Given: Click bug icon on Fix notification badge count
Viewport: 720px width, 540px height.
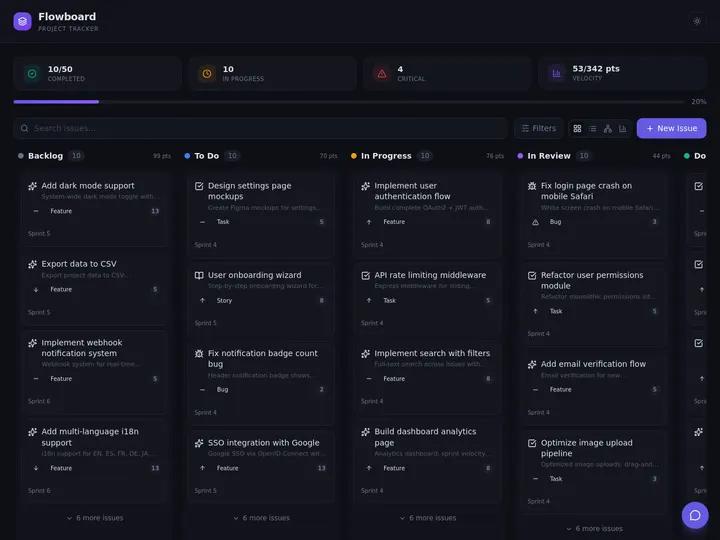Looking at the screenshot, I should (199, 354).
